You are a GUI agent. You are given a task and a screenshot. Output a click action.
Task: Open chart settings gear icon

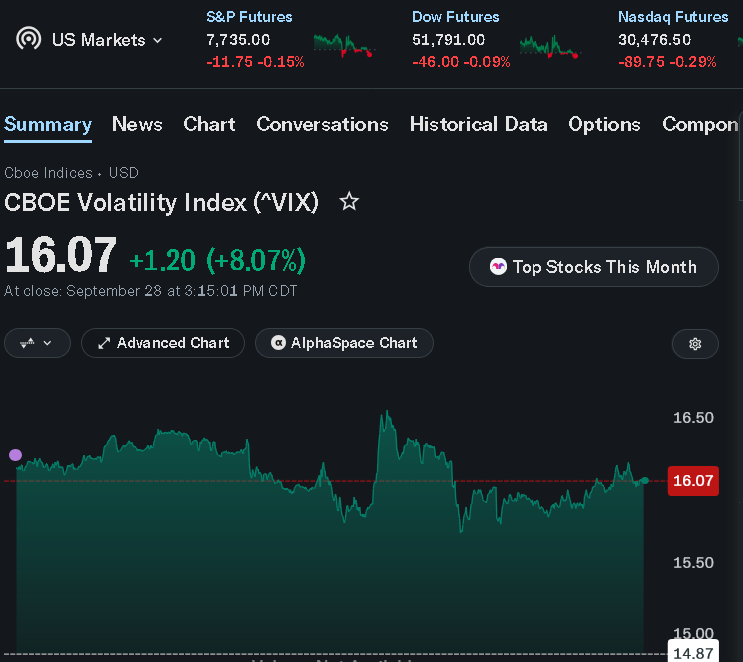[695, 344]
